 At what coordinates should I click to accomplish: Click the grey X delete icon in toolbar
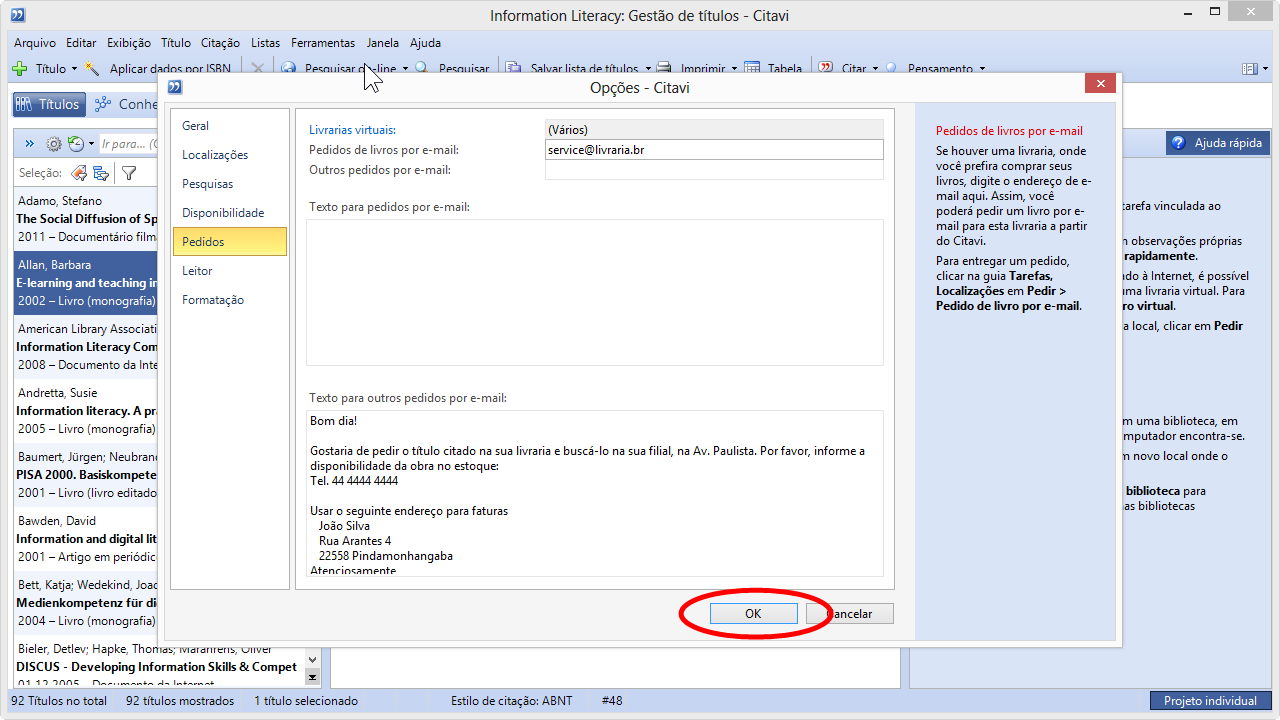257,69
